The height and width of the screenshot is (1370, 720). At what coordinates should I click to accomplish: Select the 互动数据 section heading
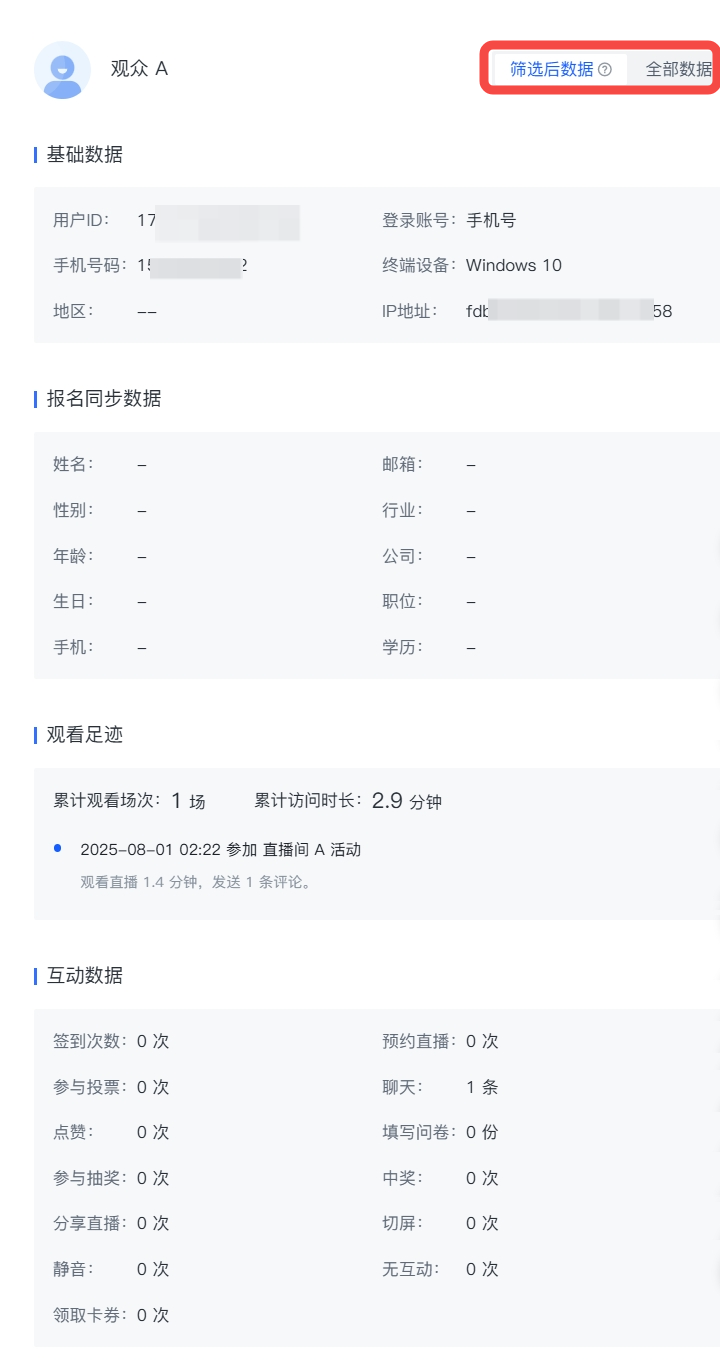(85, 975)
